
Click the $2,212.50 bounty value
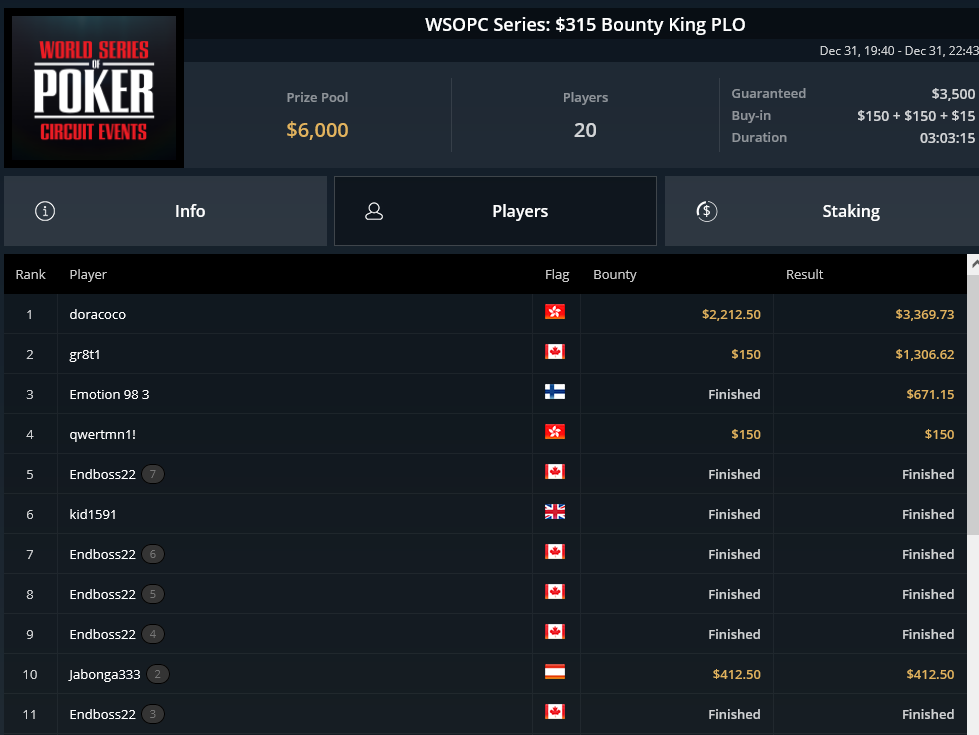(731, 314)
